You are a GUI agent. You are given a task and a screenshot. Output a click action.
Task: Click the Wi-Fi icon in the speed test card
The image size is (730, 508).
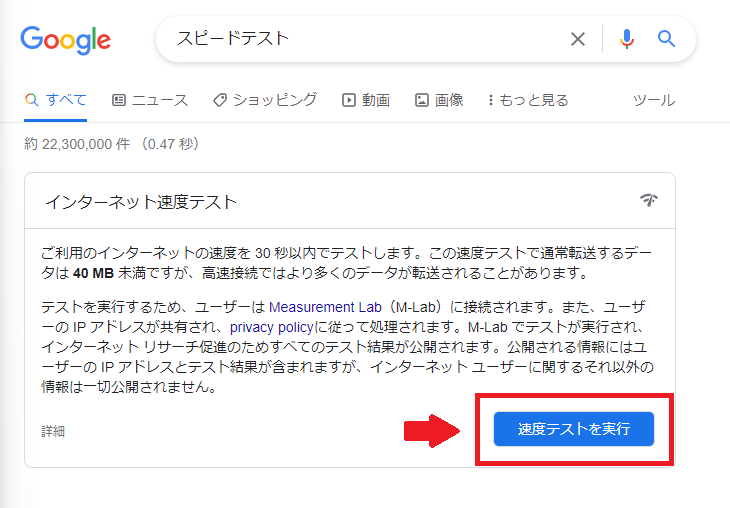coord(649,200)
